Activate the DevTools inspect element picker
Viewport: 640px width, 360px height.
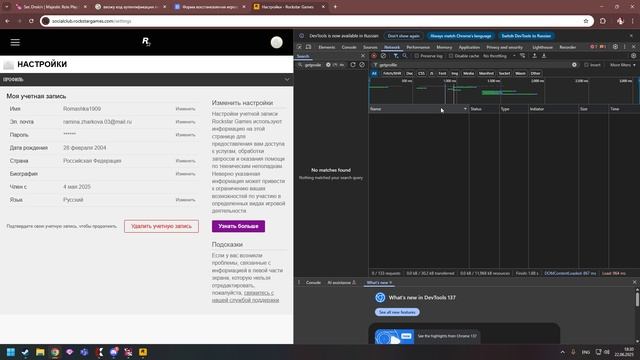299,47
